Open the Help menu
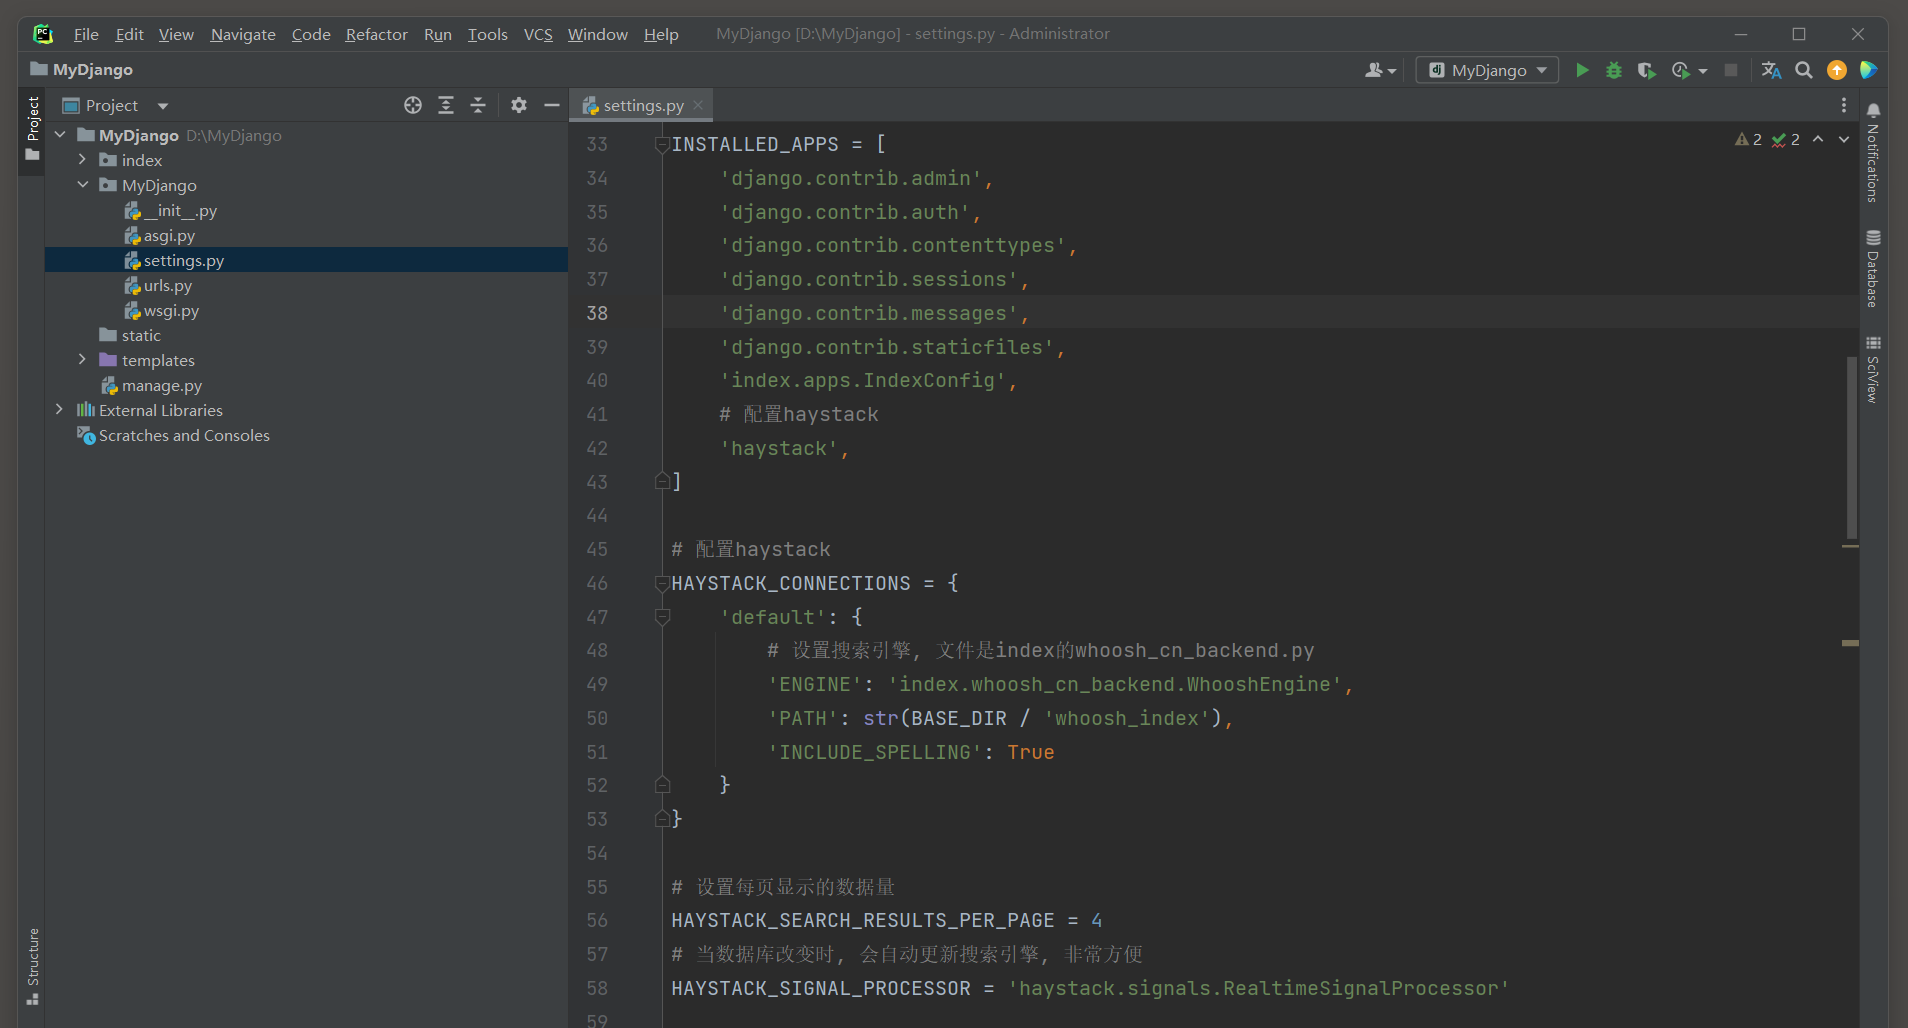 point(661,34)
